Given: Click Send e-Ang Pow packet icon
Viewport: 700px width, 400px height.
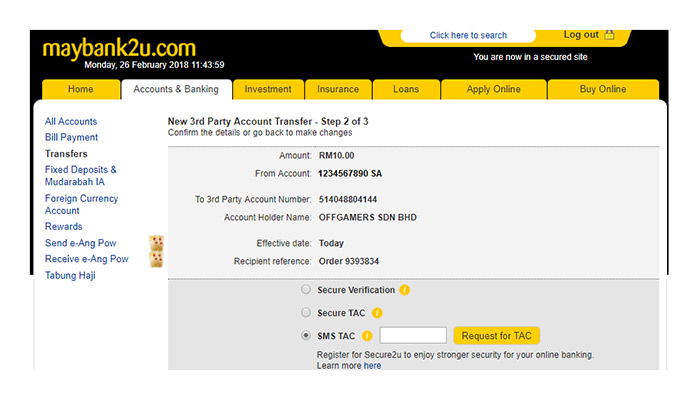Looking at the screenshot, I should [156, 243].
